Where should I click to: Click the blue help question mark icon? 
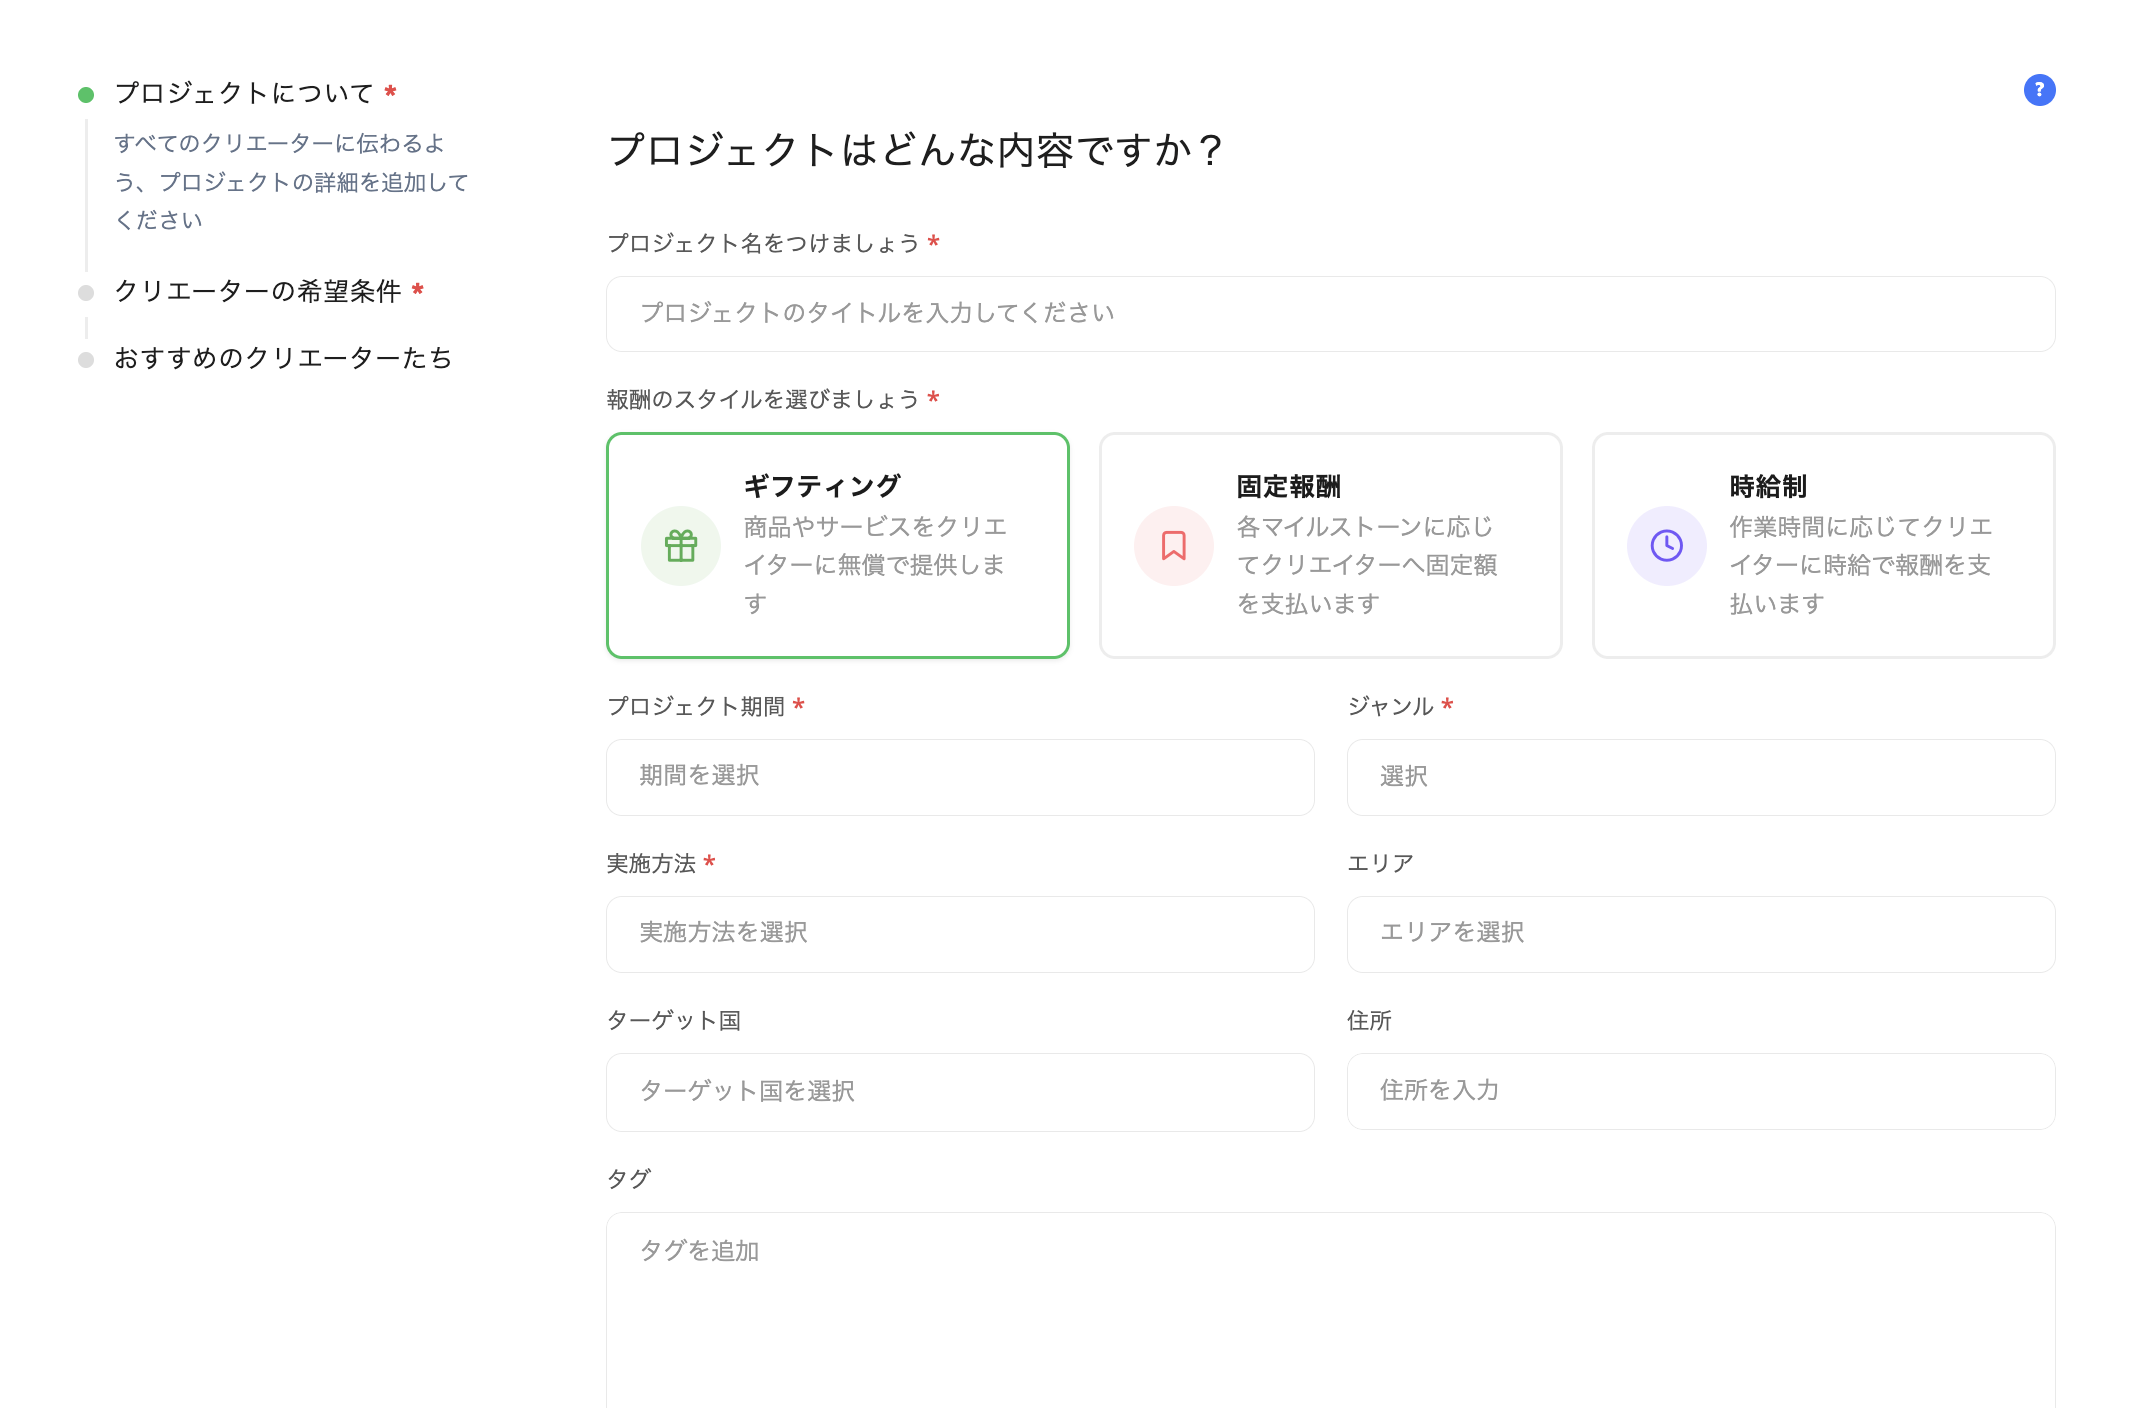[x=2039, y=90]
